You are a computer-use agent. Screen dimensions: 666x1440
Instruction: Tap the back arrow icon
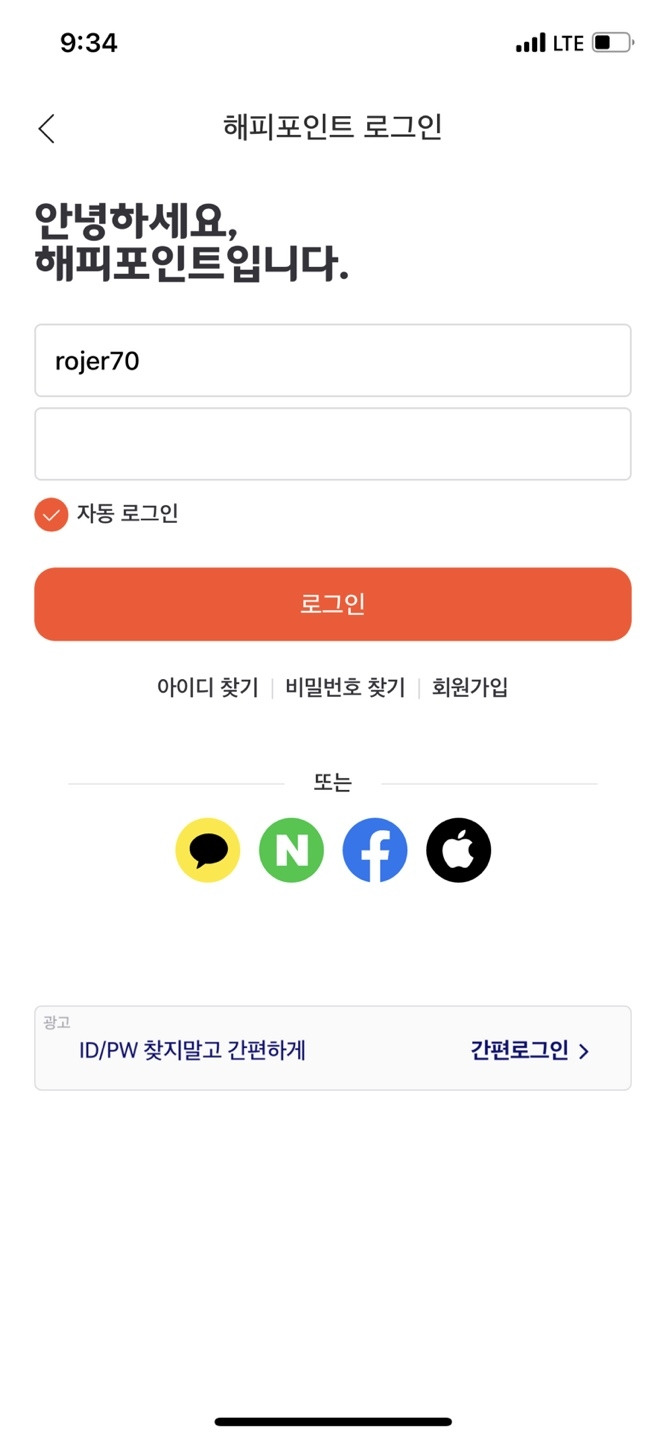pyautogui.click(x=46, y=128)
